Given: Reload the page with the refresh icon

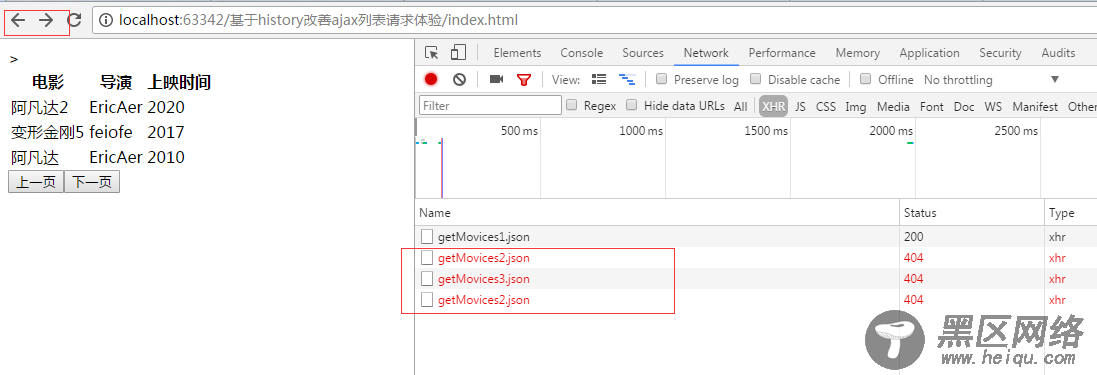Looking at the screenshot, I should pos(74,20).
